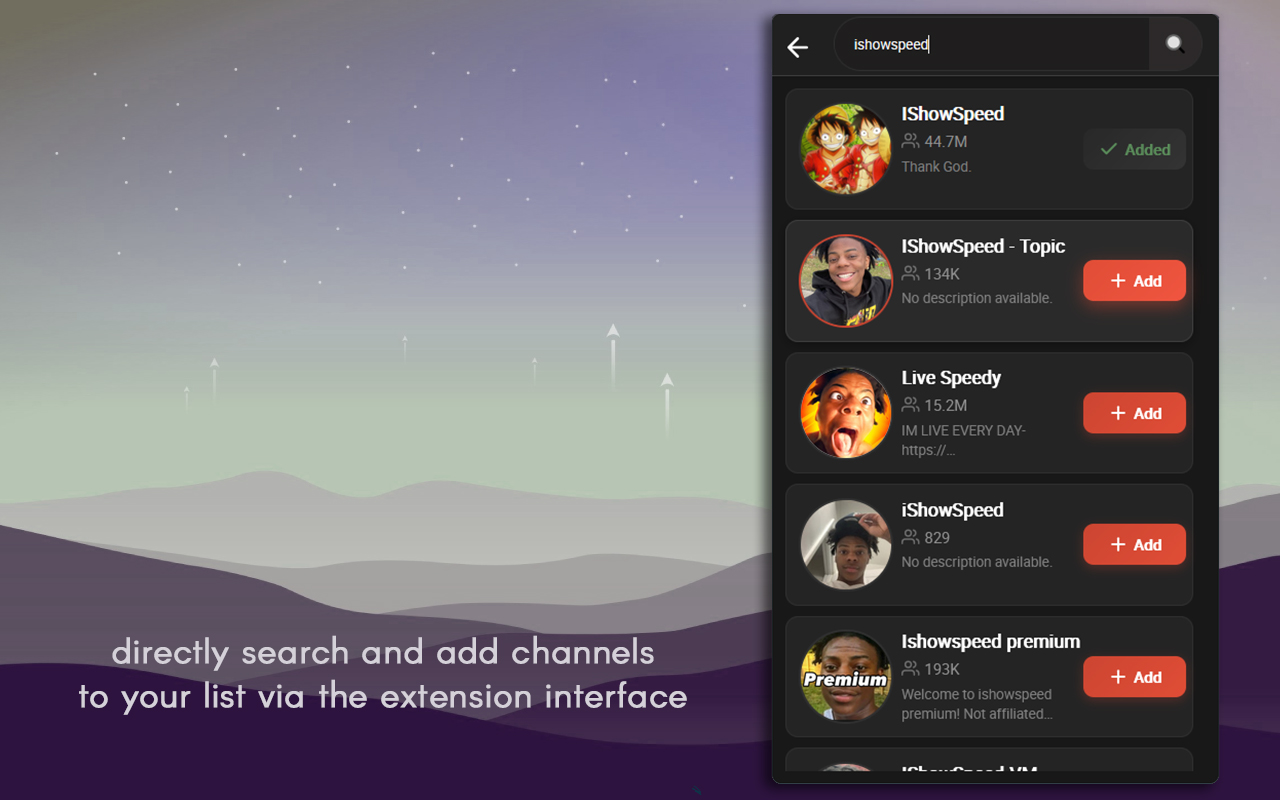
Task: Add the 'Ishowspeed premium' channel
Action: [1135, 677]
